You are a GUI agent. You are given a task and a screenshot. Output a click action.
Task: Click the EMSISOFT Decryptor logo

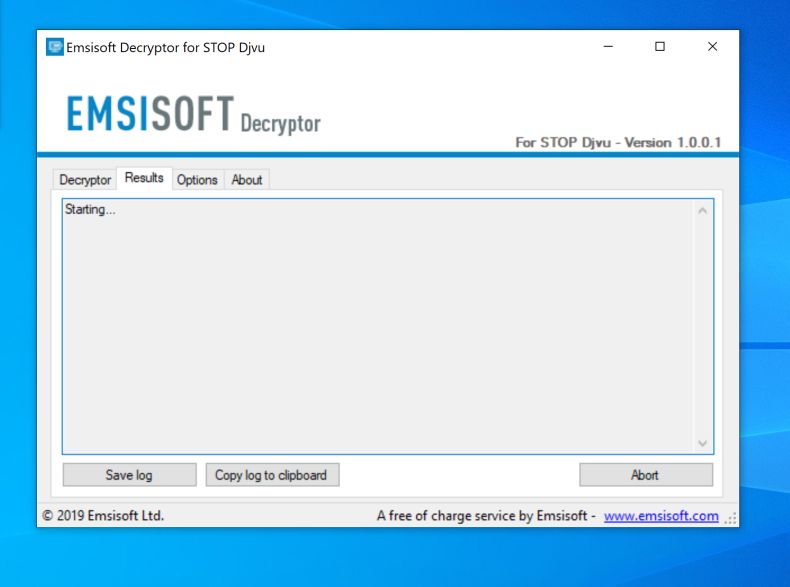pos(193,114)
